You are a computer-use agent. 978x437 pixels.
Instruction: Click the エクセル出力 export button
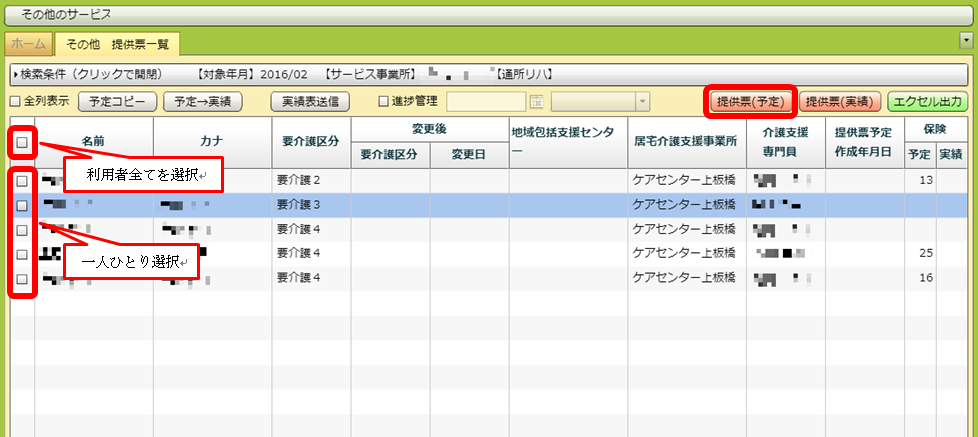(928, 101)
